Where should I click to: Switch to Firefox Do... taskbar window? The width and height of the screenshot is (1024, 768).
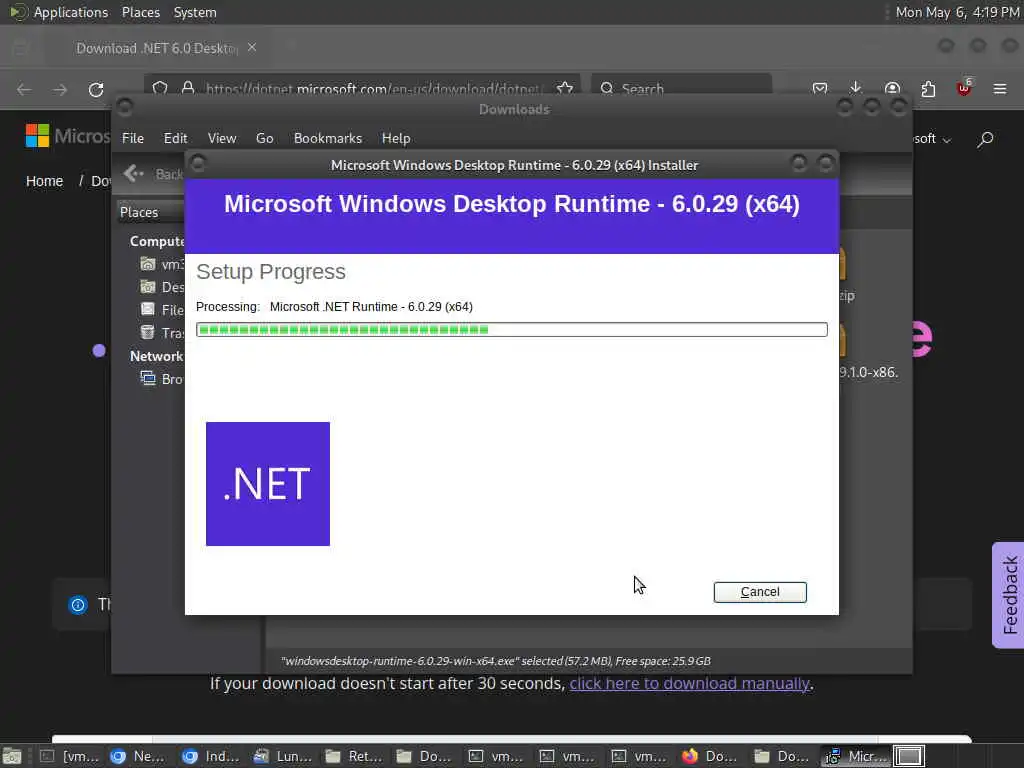711,756
